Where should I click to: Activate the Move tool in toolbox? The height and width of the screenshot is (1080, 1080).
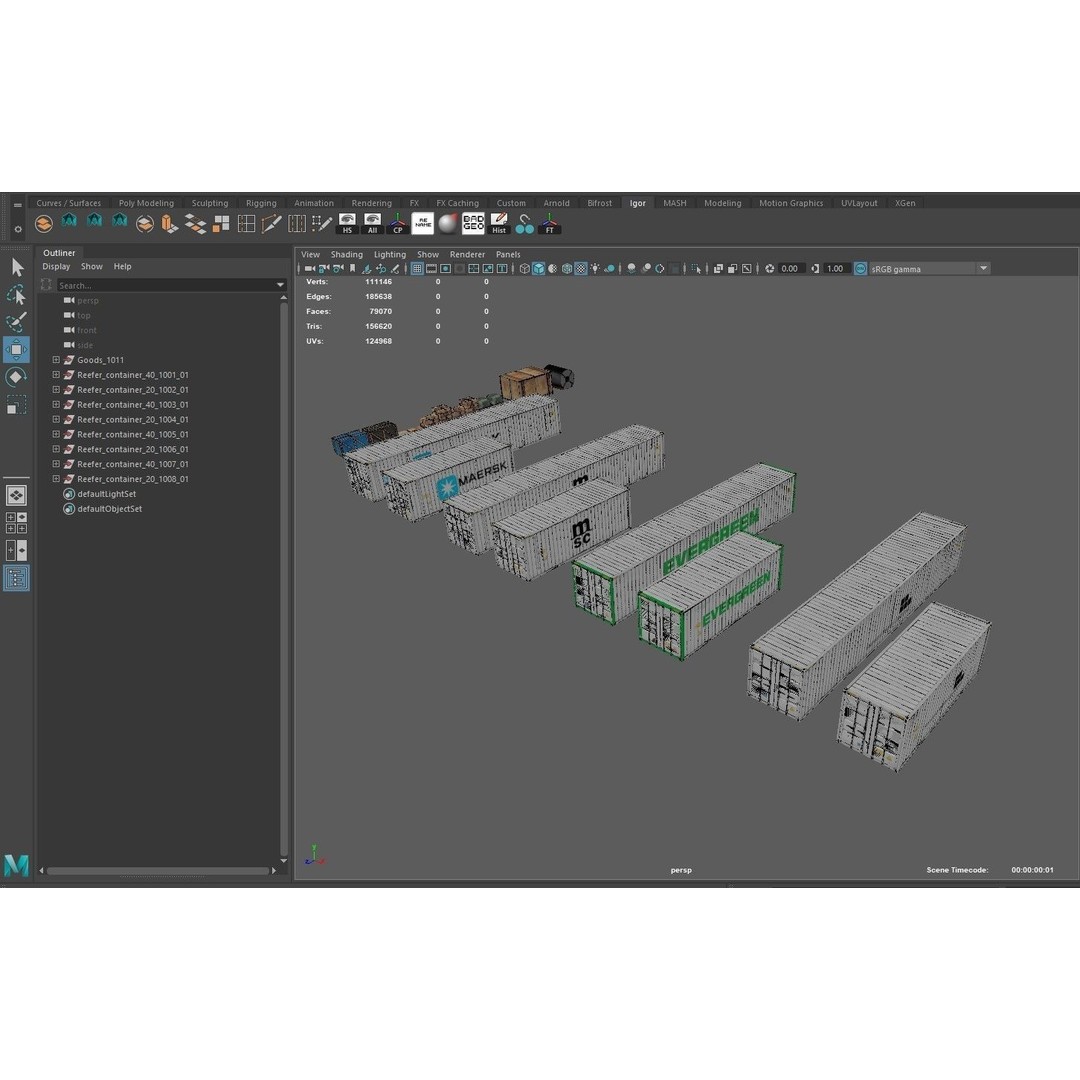click(x=17, y=349)
